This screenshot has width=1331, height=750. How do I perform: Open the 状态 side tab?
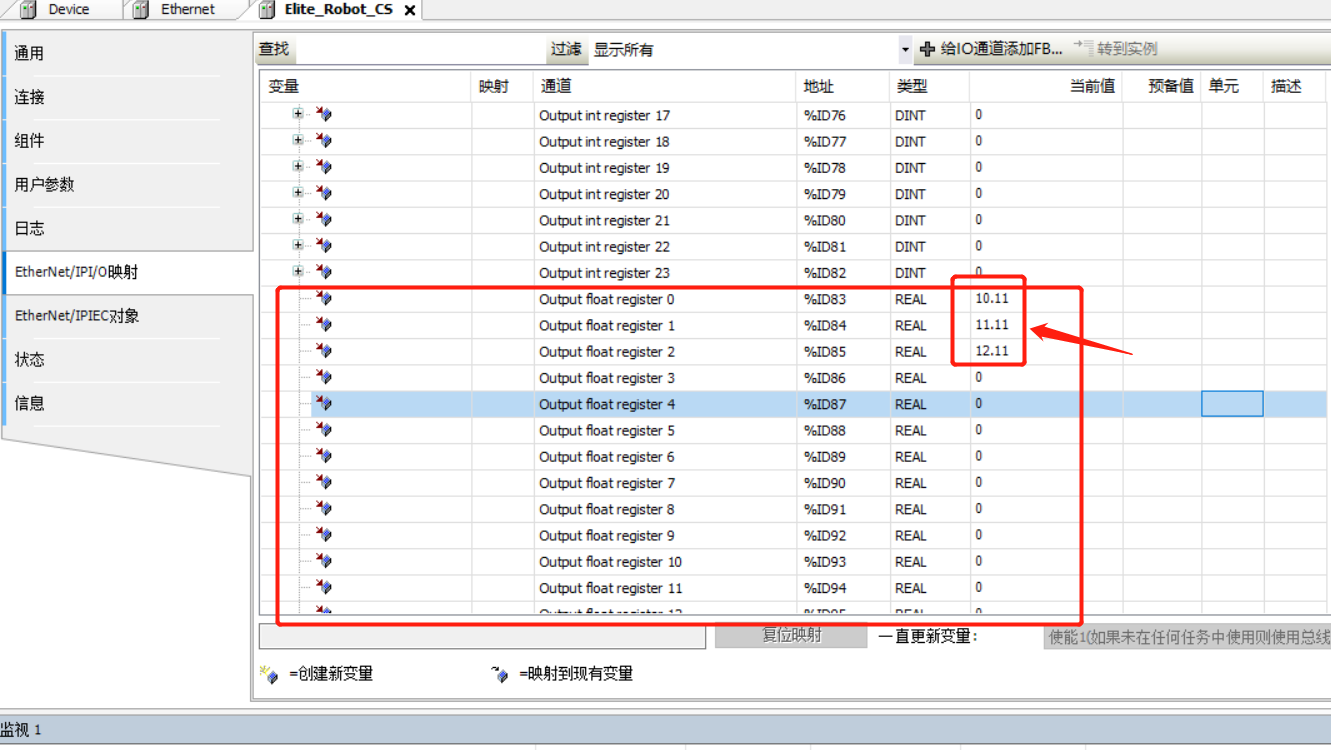click(x=30, y=360)
